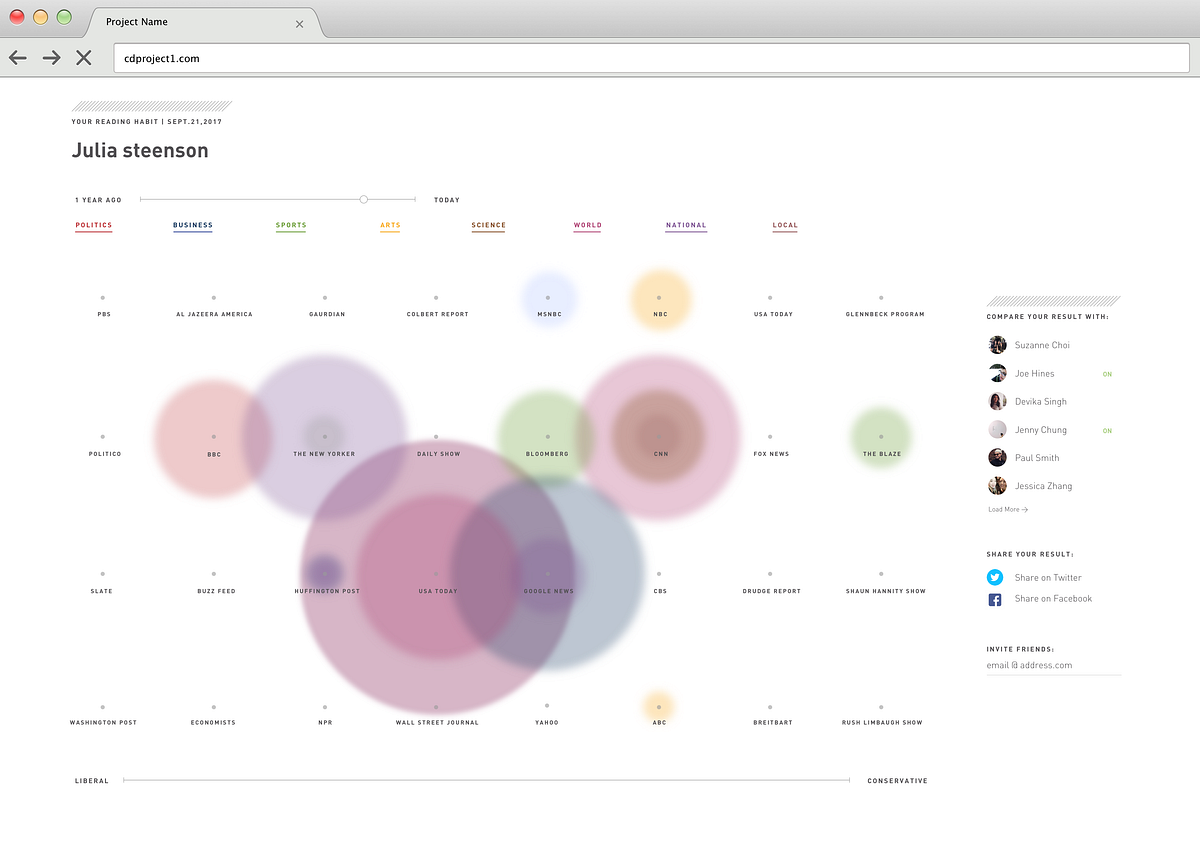Select the Science category
Image resolution: width=1200 pixels, height=853 pixels.
pyautogui.click(x=489, y=226)
